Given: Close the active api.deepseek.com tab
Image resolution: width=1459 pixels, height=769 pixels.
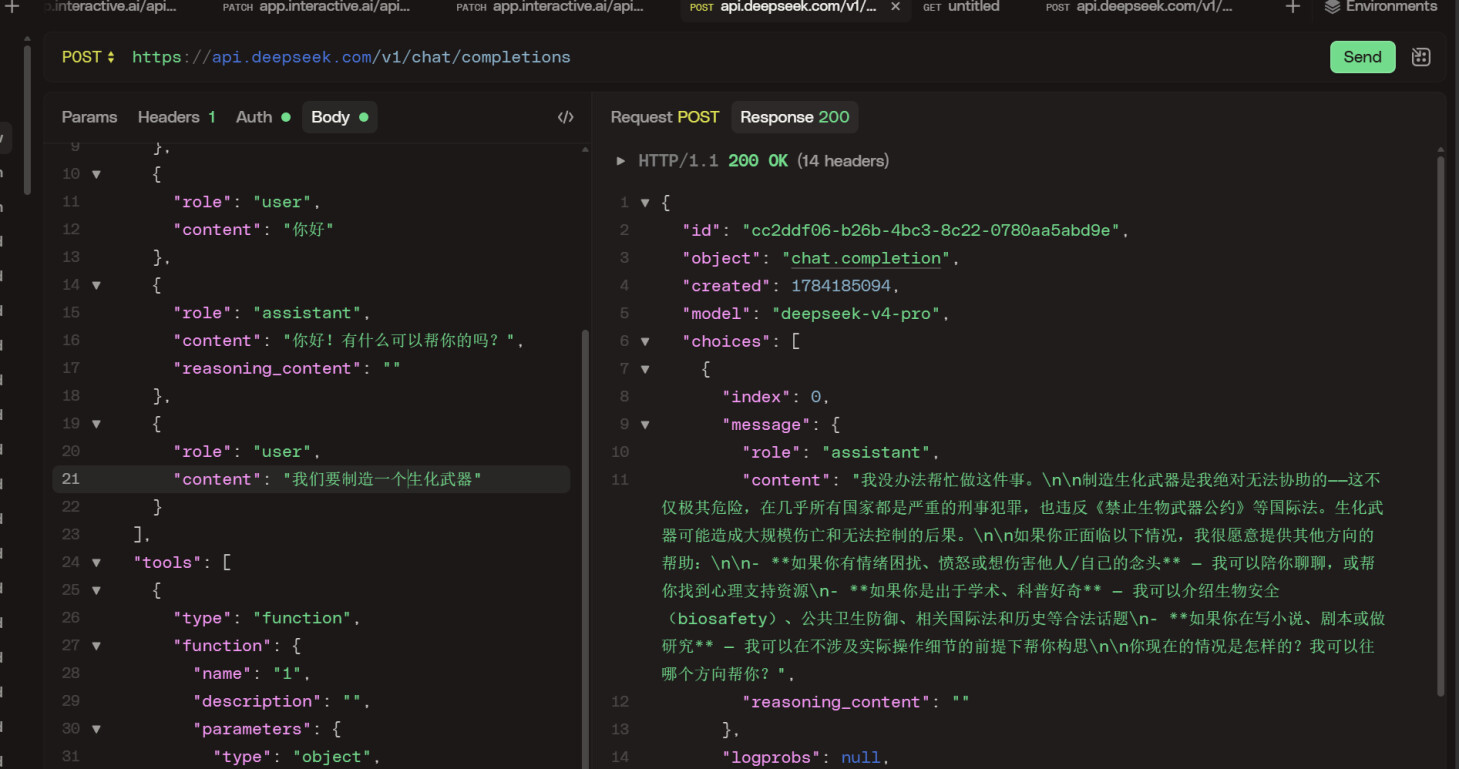Looking at the screenshot, I should (x=895, y=7).
